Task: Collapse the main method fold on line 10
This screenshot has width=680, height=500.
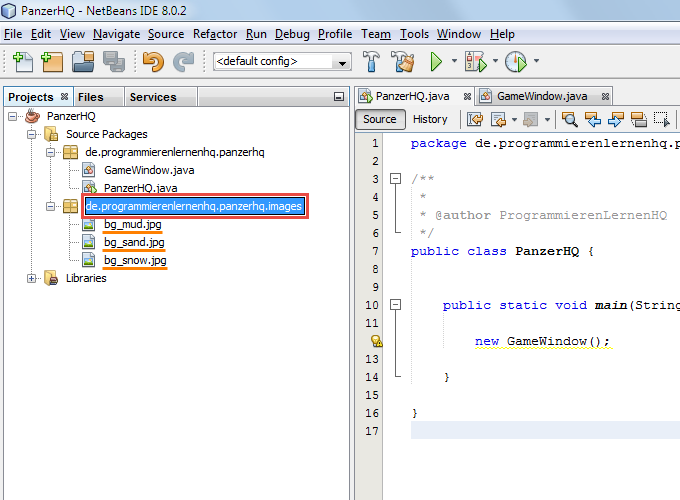Action: (395, 305)
